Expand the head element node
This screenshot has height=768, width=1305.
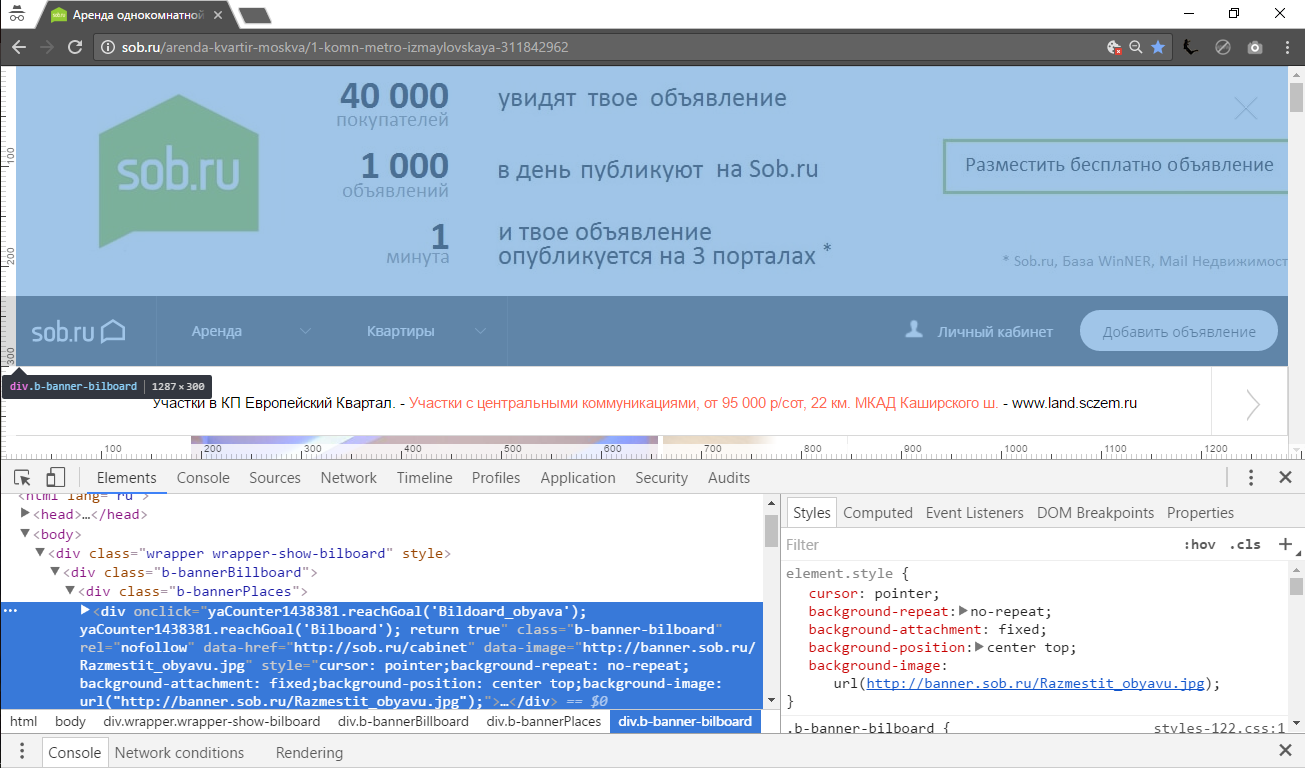[x=26, y=514]
